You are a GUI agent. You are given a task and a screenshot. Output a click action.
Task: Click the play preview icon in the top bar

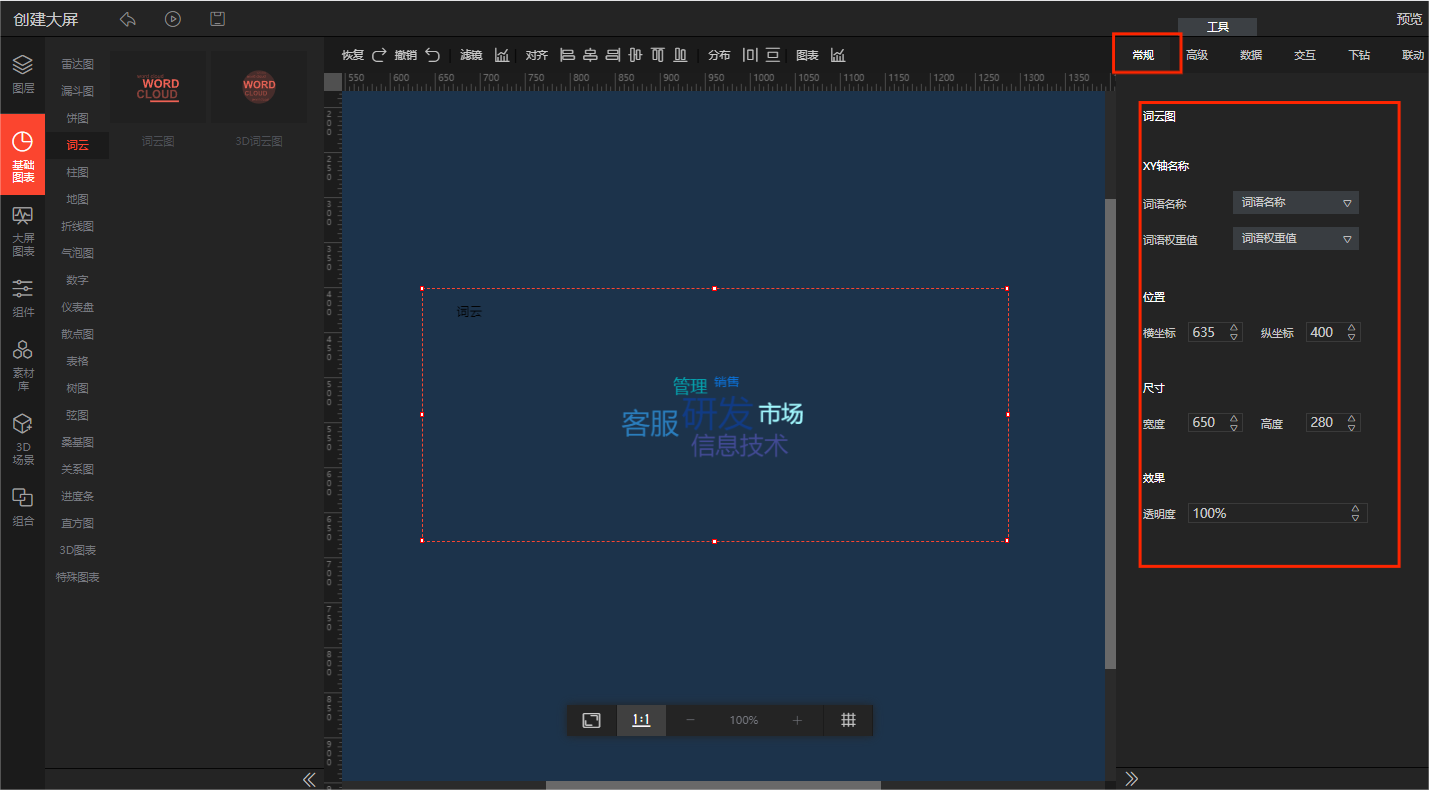[173, 19]
